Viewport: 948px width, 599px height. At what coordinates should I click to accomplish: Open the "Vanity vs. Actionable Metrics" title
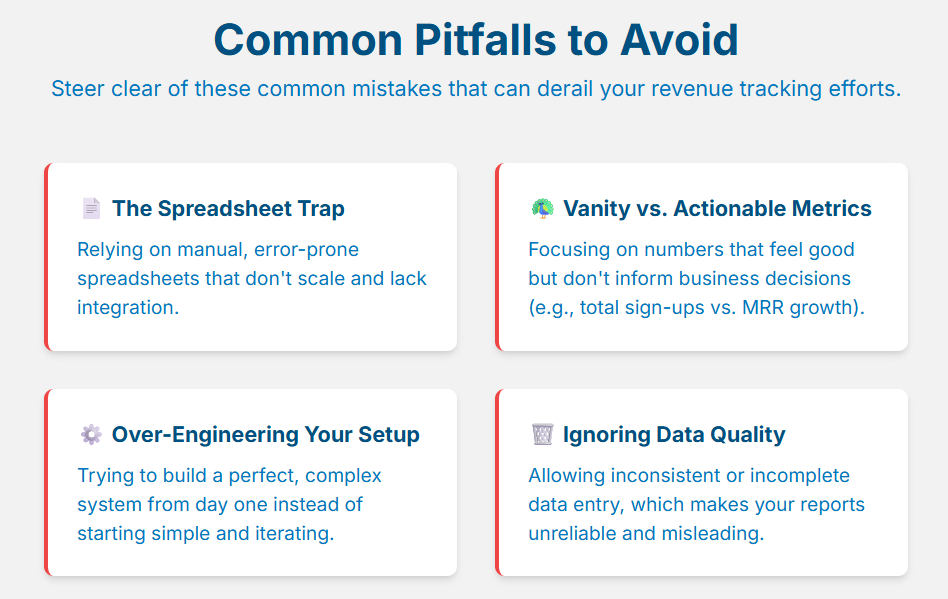click(x=717, y=208)
